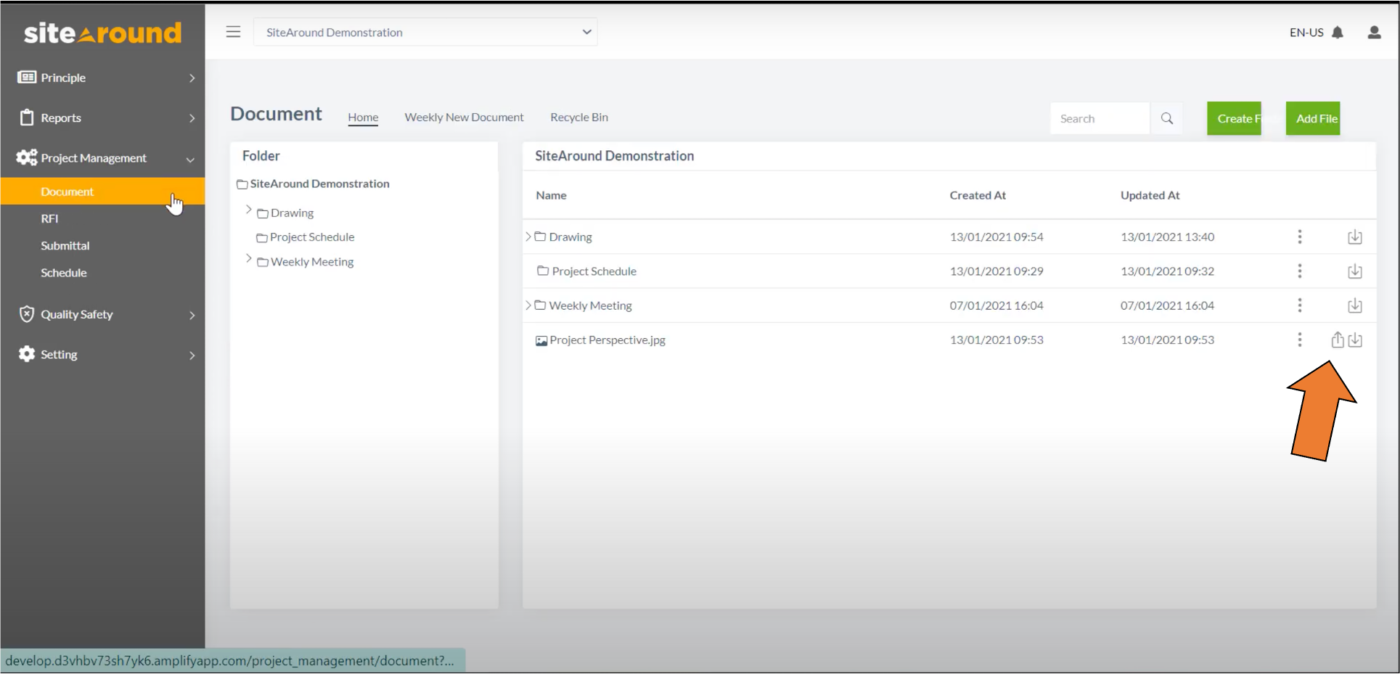The image size is (1400, 674).
Task: Open the options menu for Weekly Meeting row
Action: click(x=1299, y=305)
